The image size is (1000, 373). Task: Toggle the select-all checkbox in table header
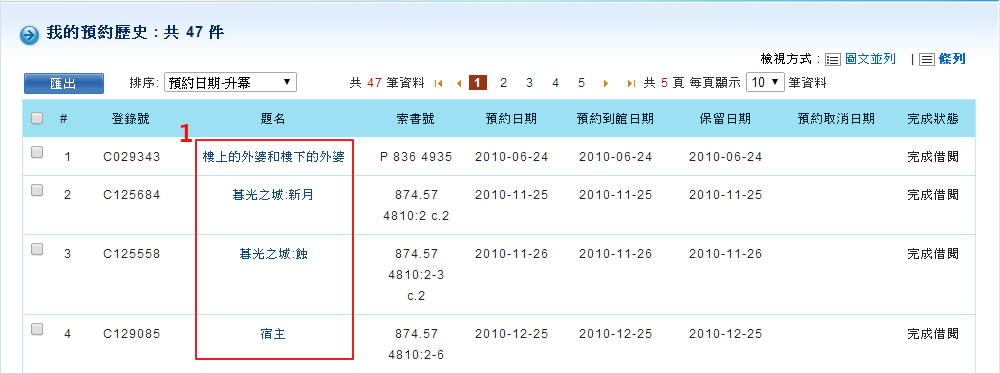[37, 118]
